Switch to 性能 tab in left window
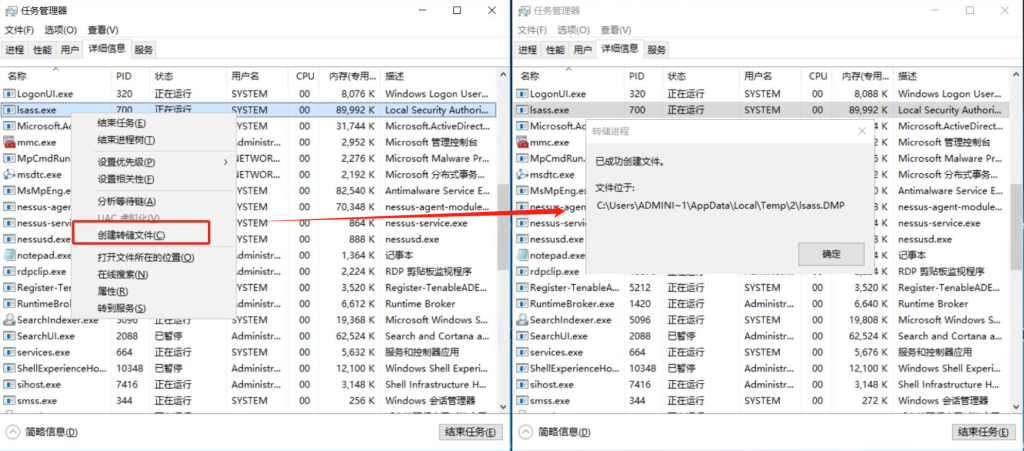The width and height of the screenshot is (1024, 451). (x=42, y=50)
